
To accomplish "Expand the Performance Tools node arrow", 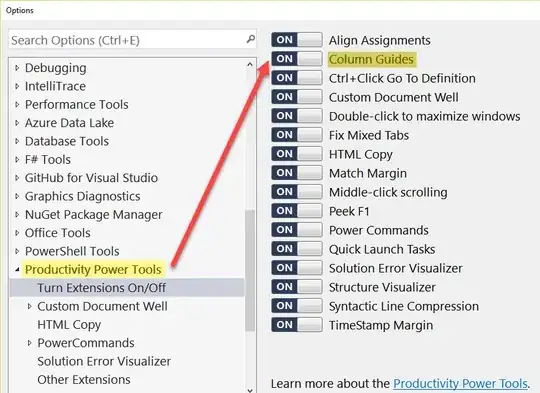I will click(x=17, y=104).
